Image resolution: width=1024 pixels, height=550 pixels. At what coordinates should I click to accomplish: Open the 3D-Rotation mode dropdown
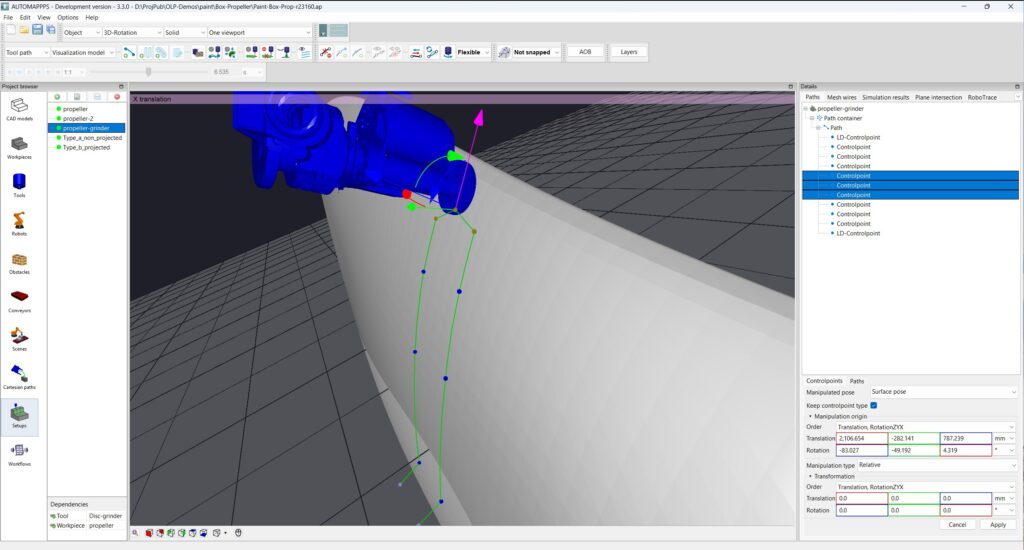click(132, 32)
